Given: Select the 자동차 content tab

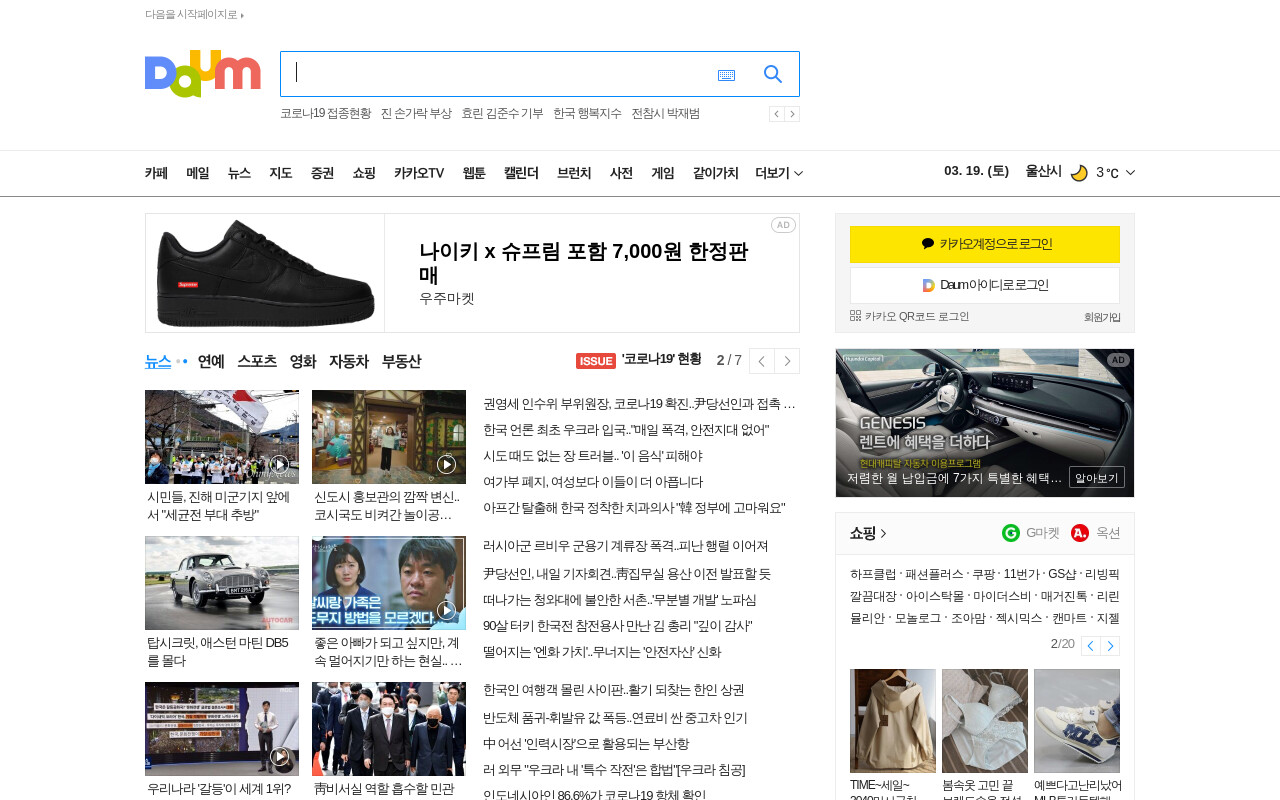Looking at the screenshot, I should tap(349, 361).
